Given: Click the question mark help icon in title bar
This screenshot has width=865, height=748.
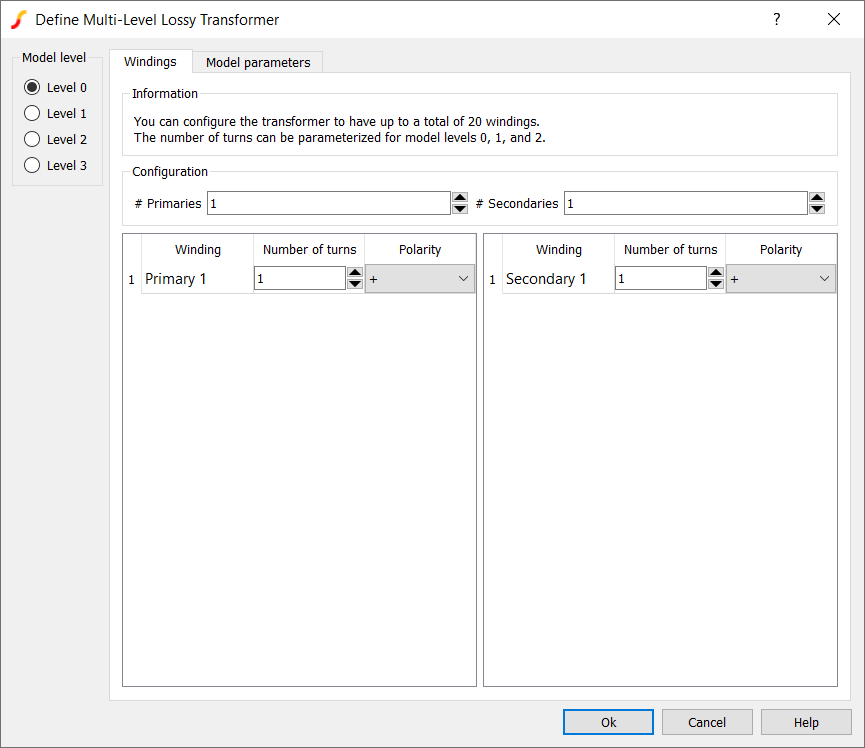Looking at the screenshot, I should pos(777,19).
